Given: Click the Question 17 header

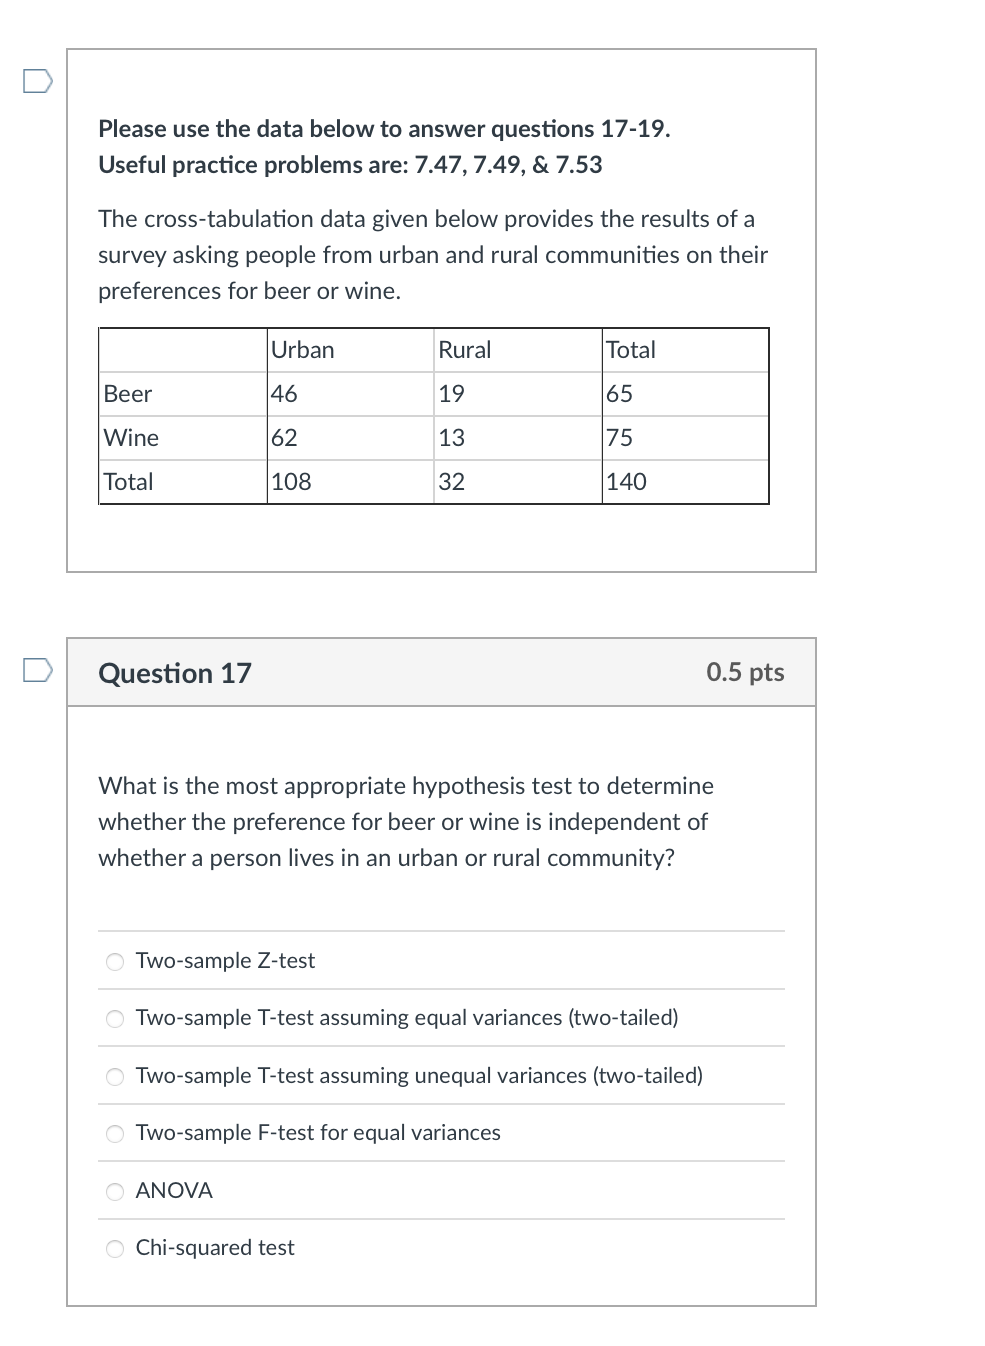Looking at the screenshot, I should pos(175,673).
